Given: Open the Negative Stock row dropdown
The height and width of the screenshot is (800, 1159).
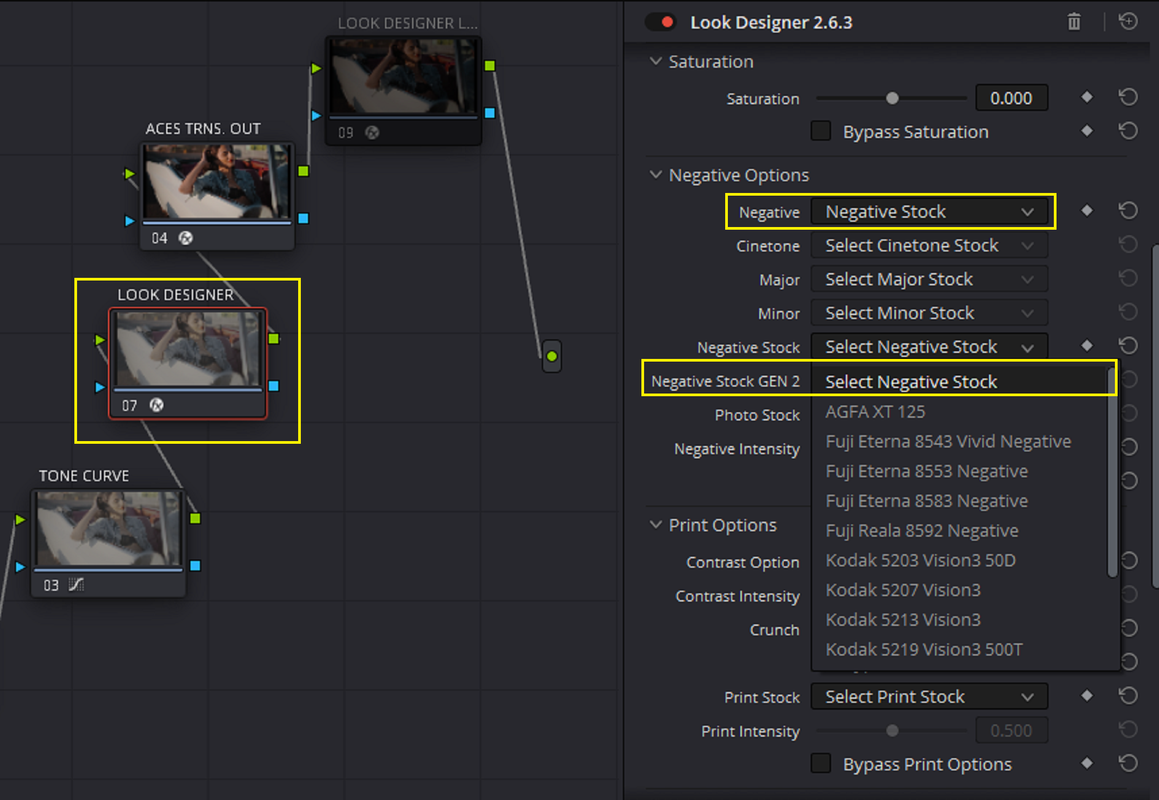Looking at the screenshot, I should pyautogui.click(x=929, y=347).
